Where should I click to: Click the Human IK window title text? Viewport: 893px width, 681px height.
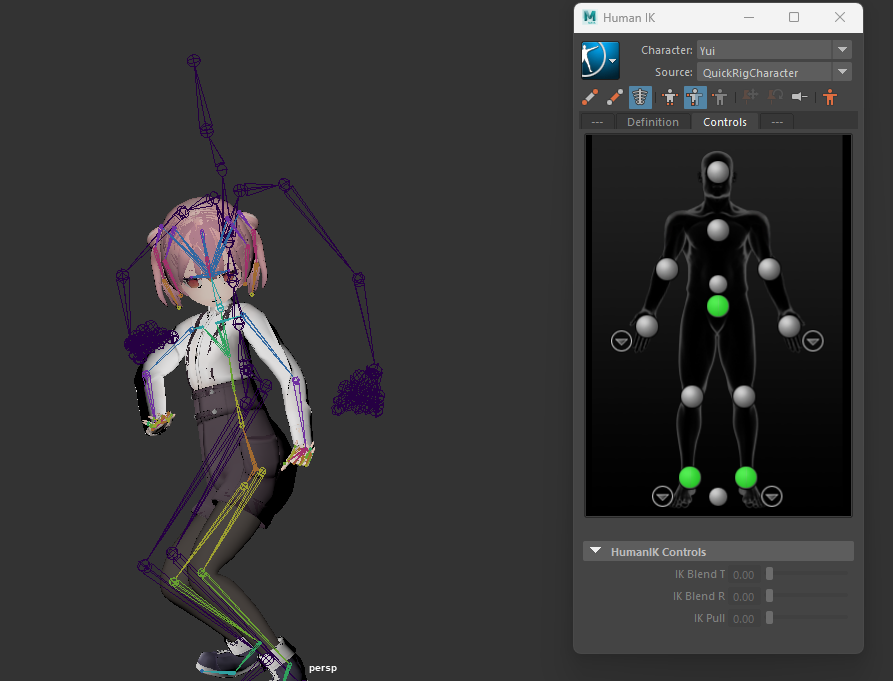[x=629, y=18]
